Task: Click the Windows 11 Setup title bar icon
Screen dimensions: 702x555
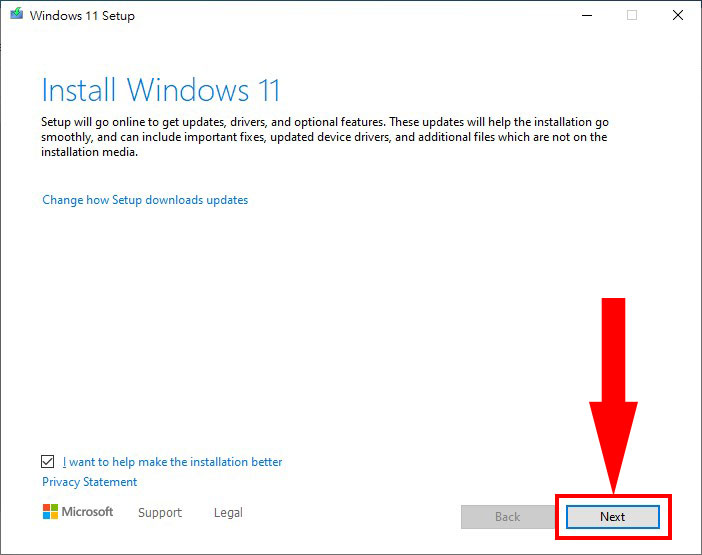Action: click(17, 15)
